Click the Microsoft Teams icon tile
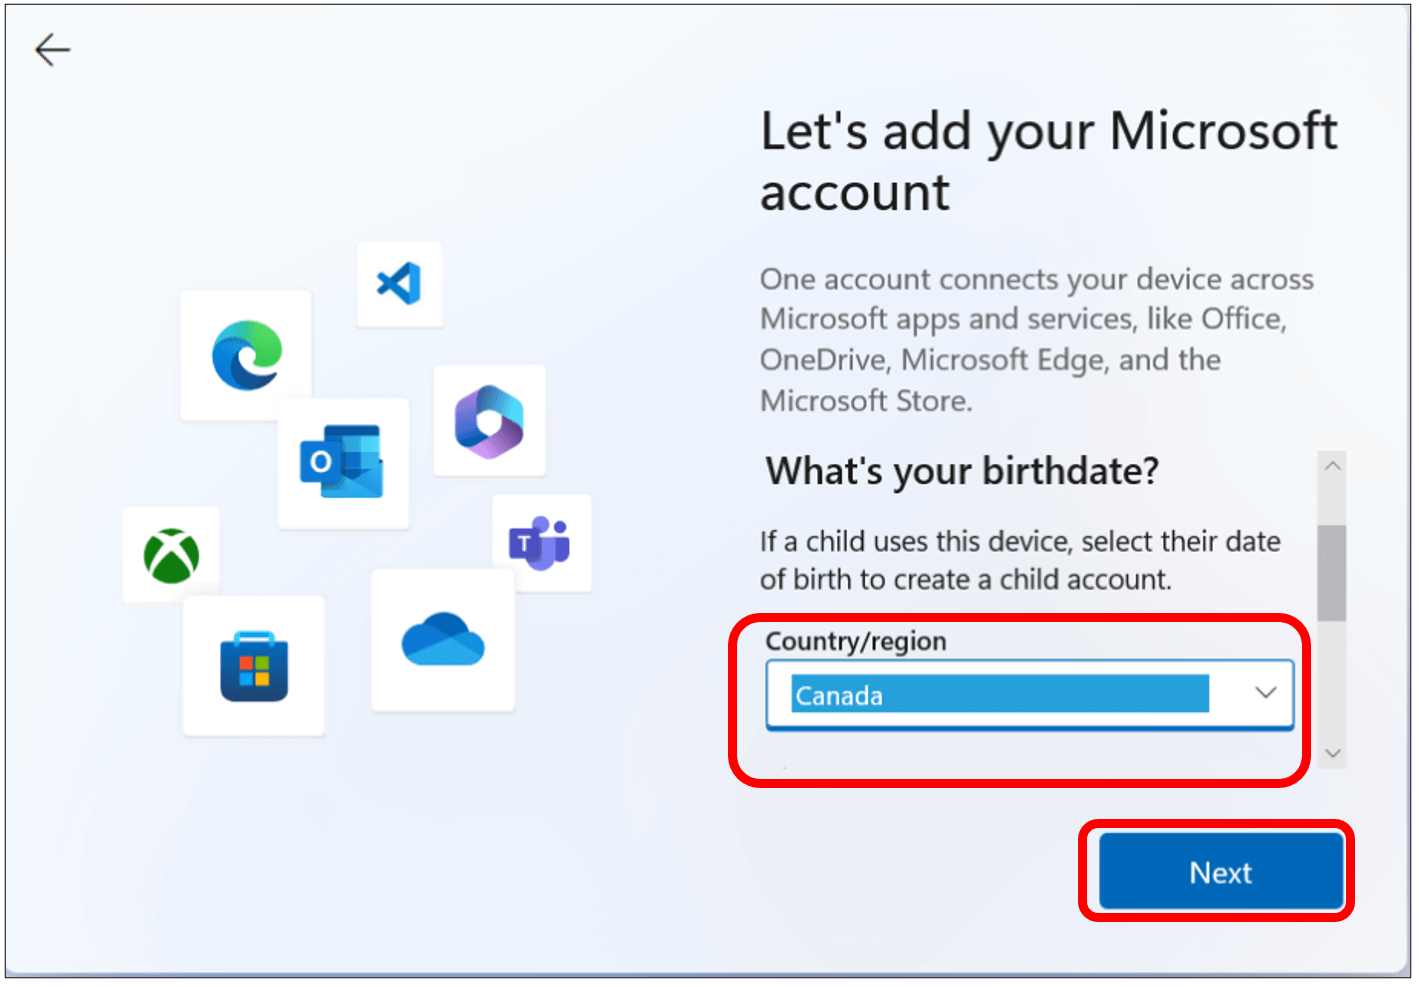1419x987 pixels. (541, 543)
